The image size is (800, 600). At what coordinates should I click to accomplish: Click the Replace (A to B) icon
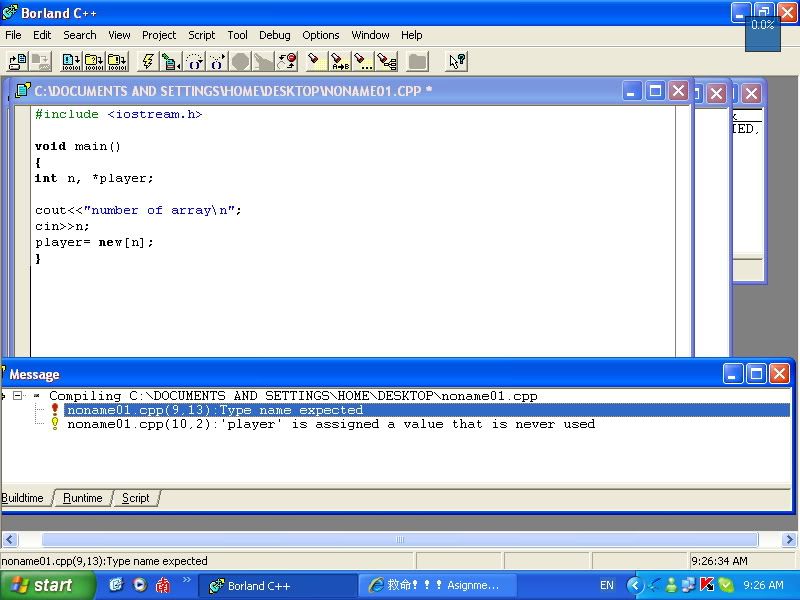[x=340, y=62]
